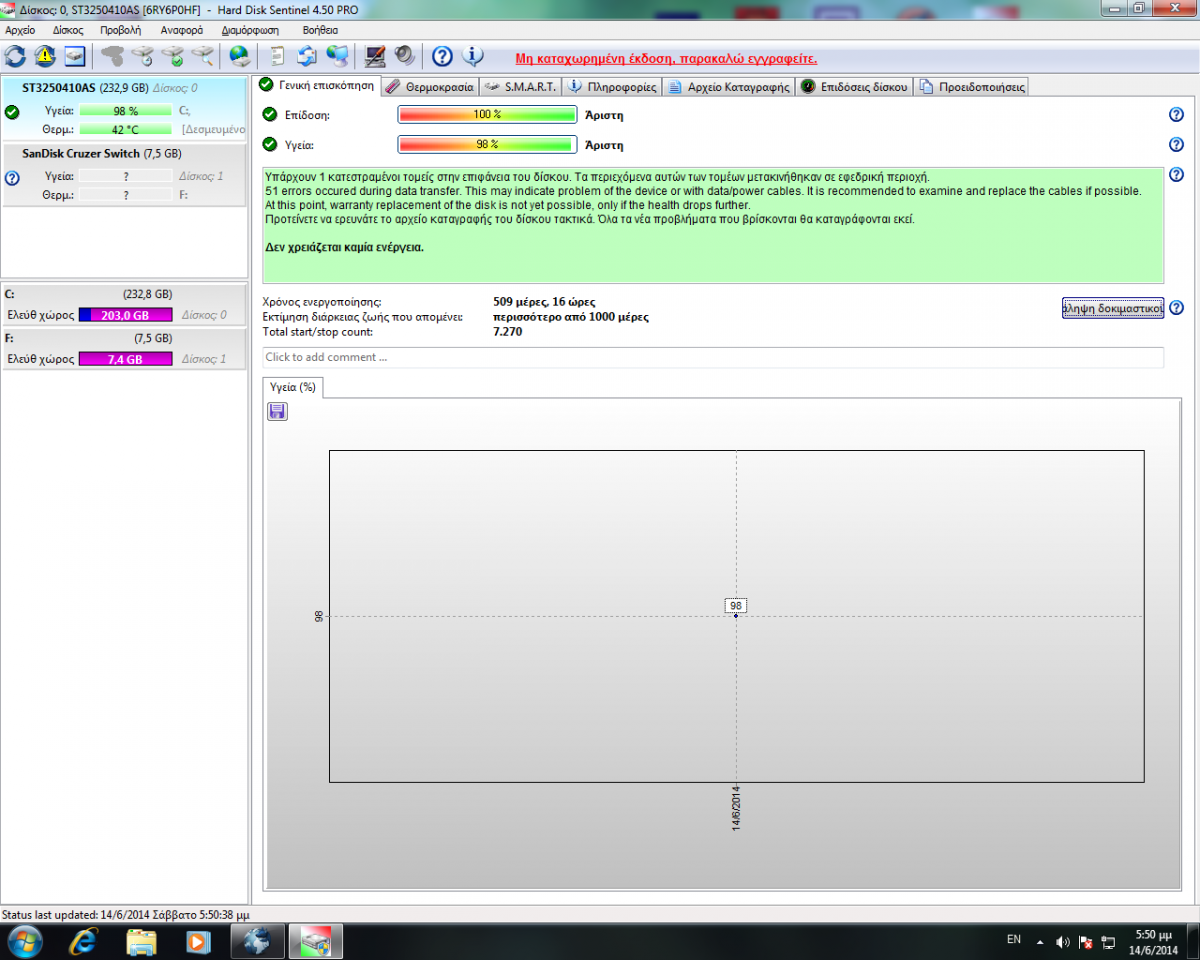Open Internet Explorer from the taskbar
Viewport: 1200px width, 960px height.
tap(85, 941)
